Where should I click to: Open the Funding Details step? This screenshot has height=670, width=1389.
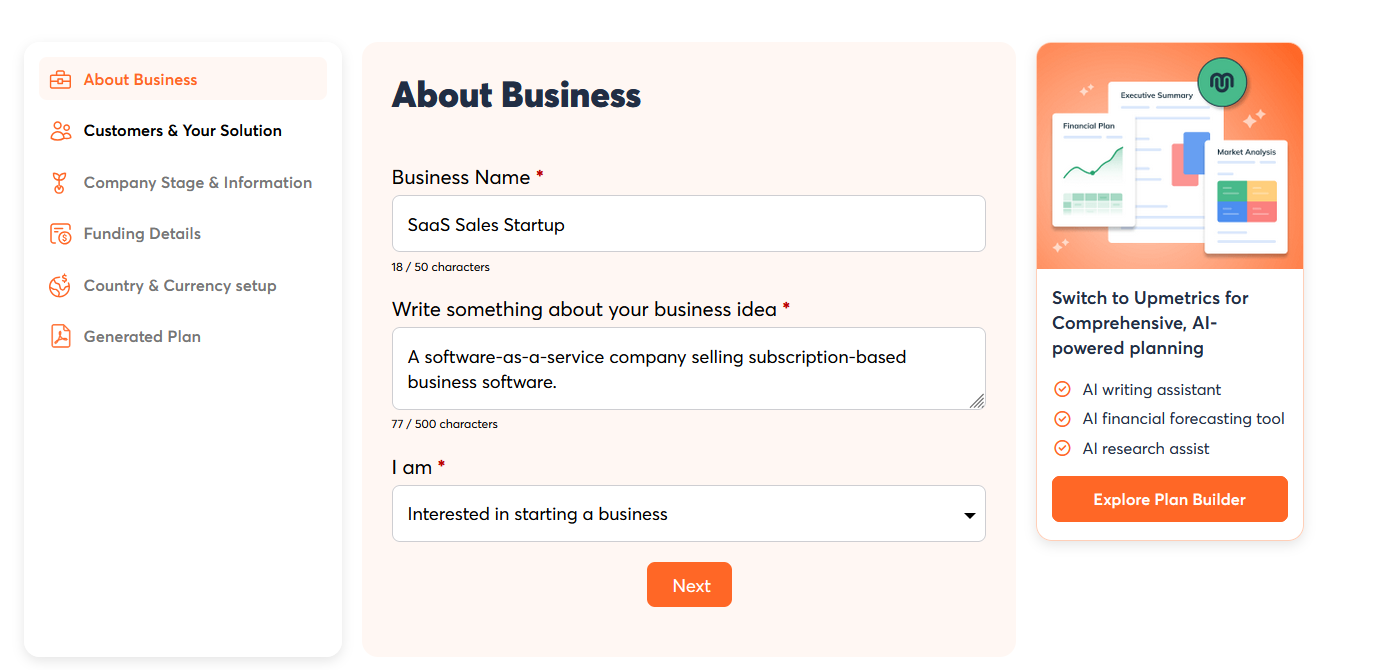click(142, 234)
